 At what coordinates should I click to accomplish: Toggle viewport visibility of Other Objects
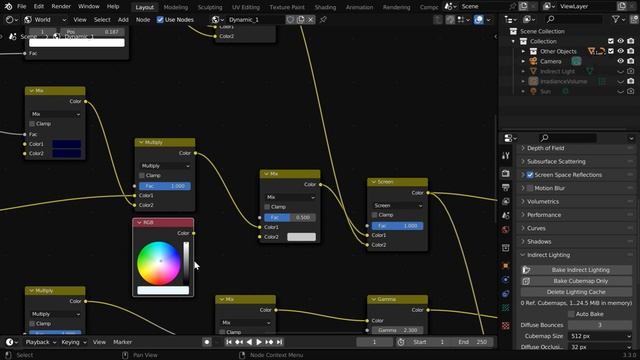pos(620,51)
